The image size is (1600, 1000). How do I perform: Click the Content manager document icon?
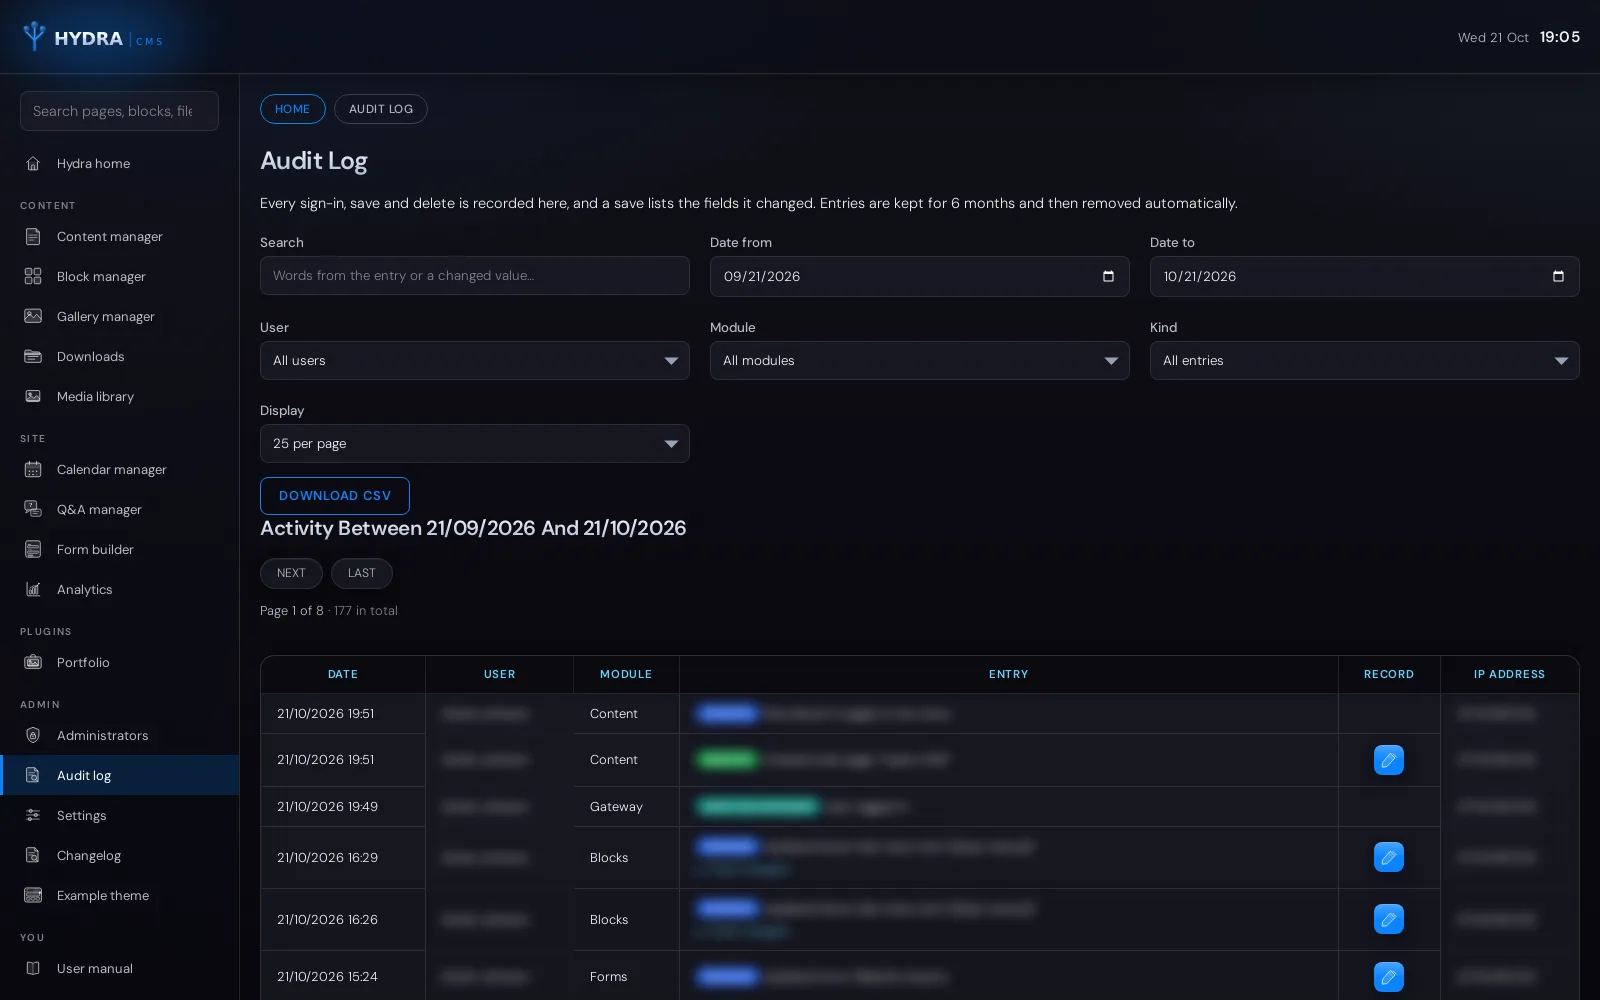[x=33, y=236]
